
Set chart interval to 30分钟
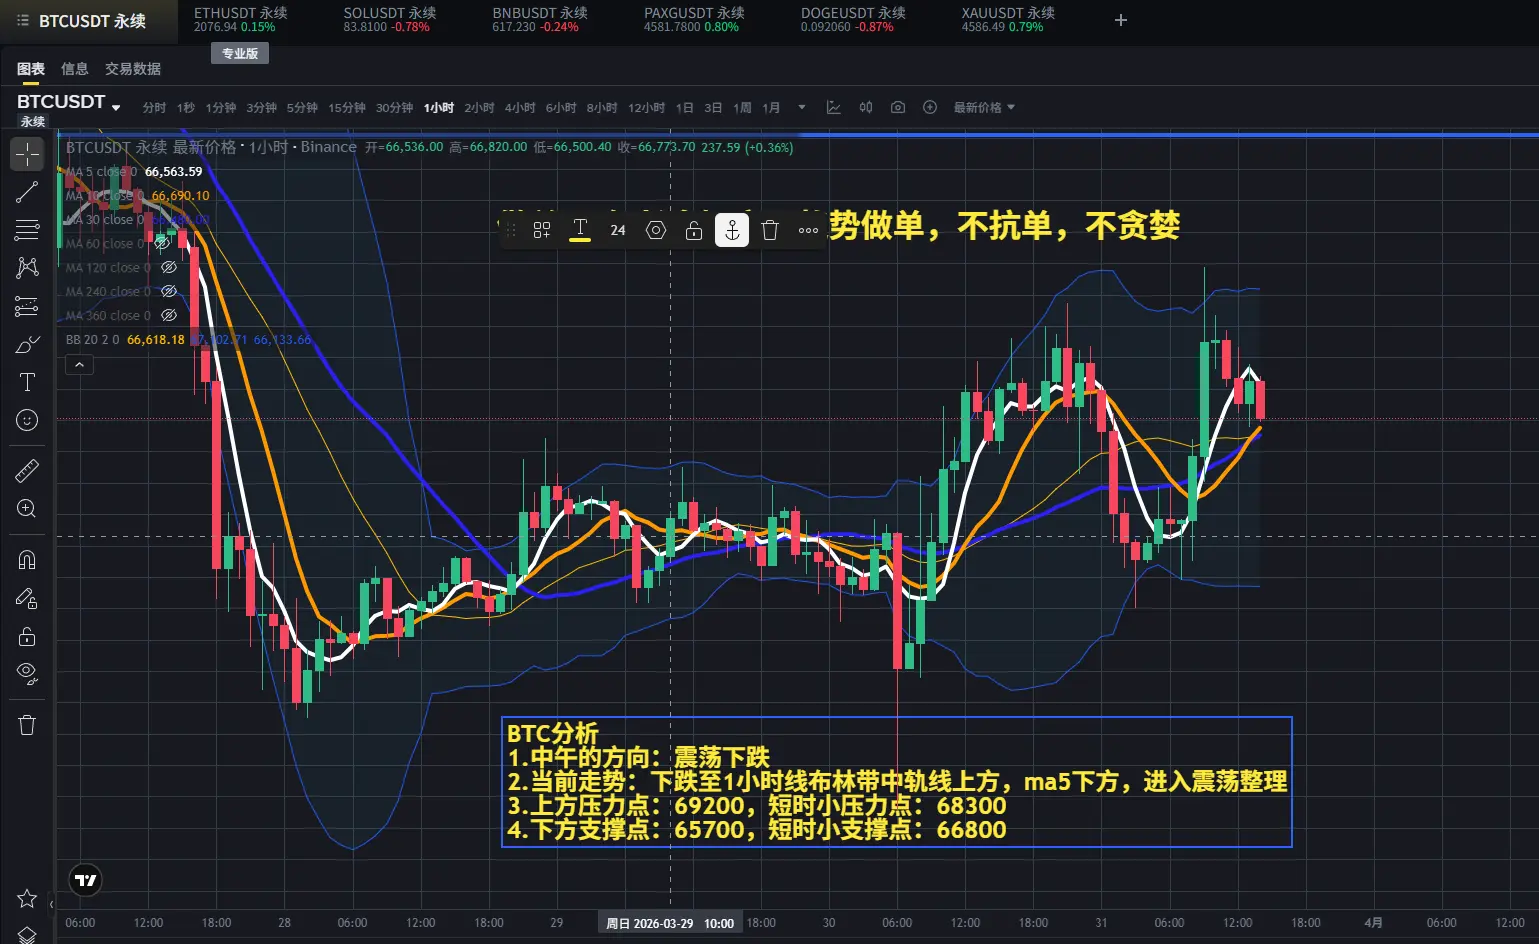click(x=395, y=107)
